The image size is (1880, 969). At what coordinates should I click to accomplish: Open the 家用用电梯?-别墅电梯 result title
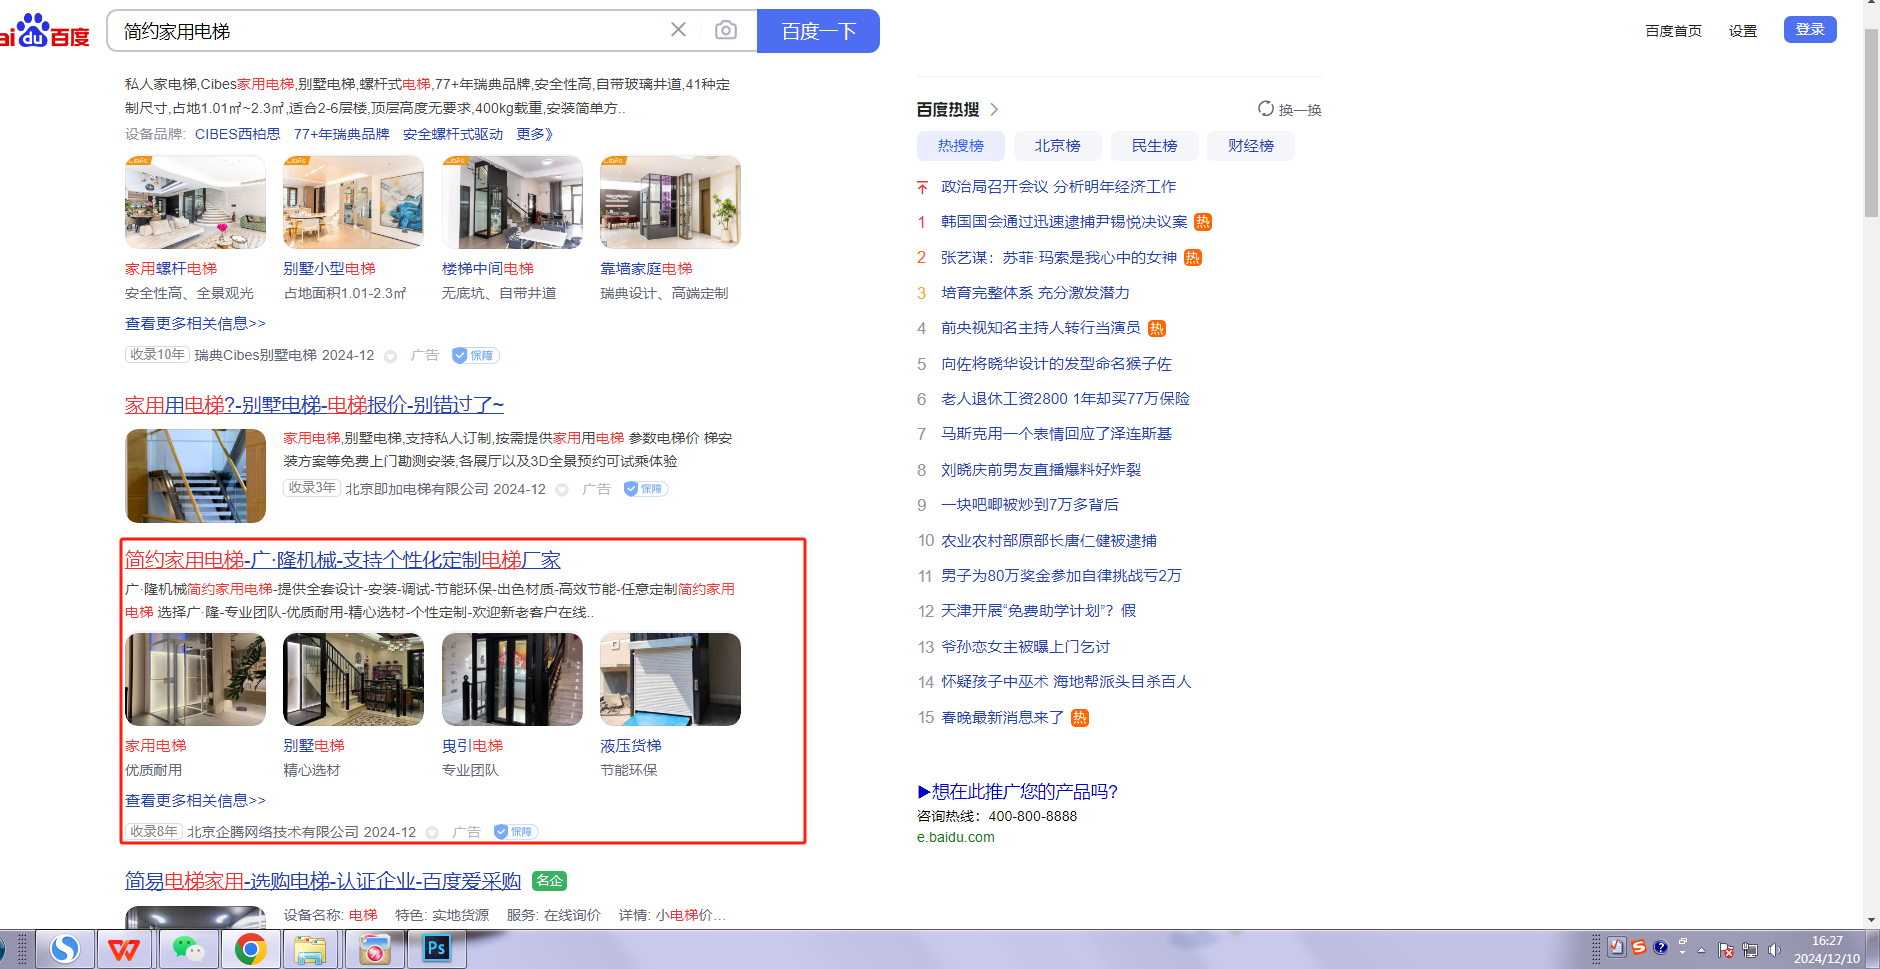[314, 405]
